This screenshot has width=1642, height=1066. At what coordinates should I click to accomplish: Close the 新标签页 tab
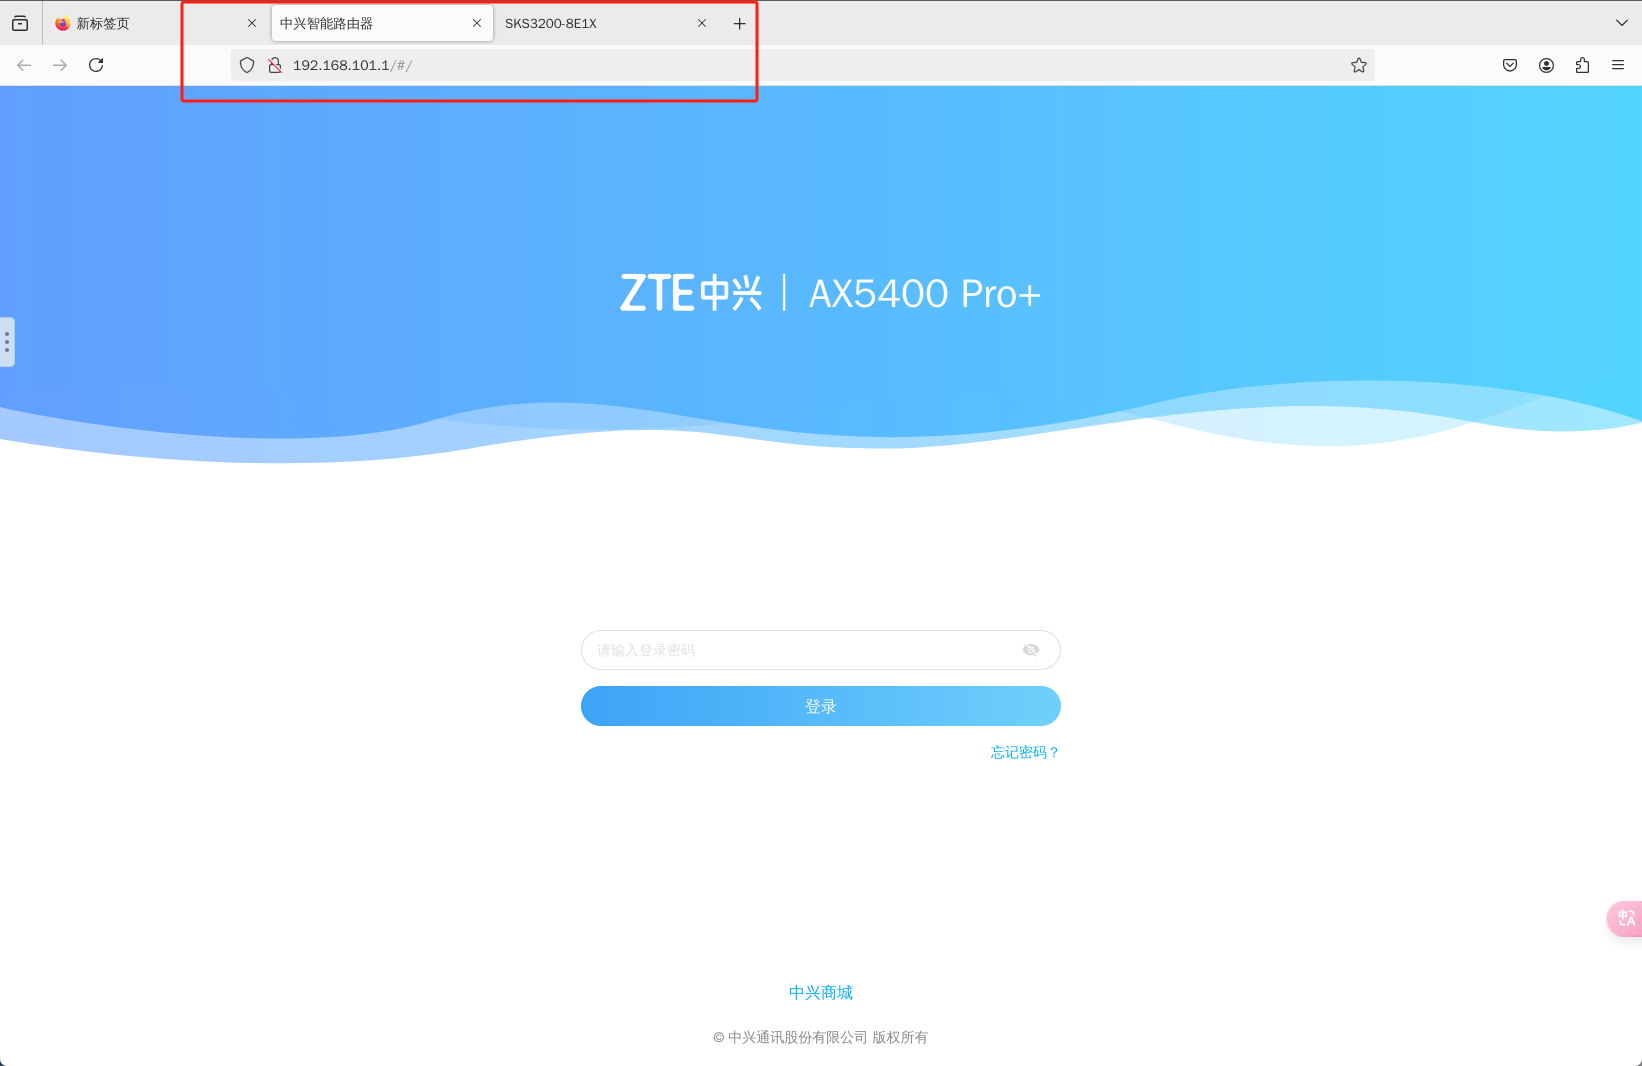click(x=252, y=23)
